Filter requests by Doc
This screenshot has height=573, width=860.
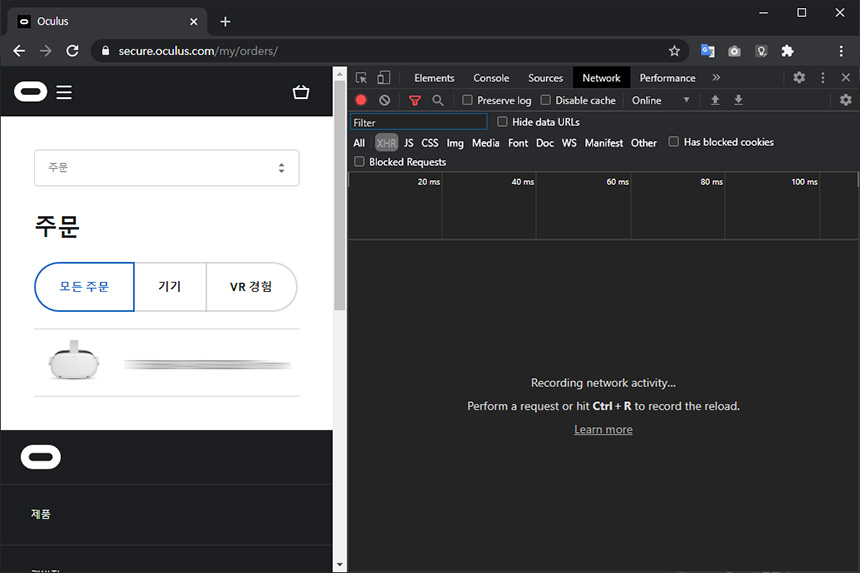(x=545, y=143)
